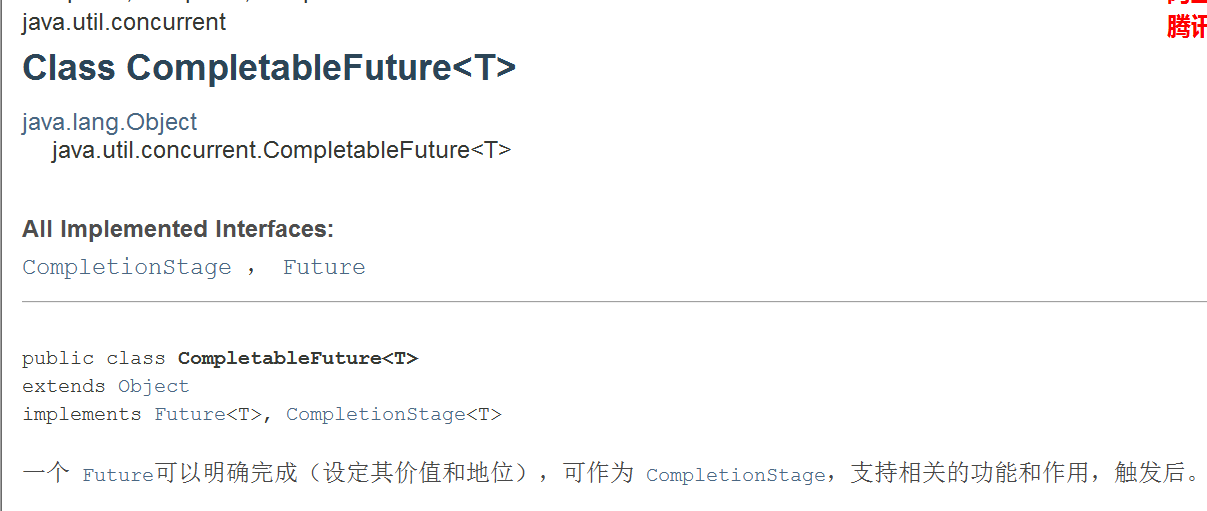1207x511 pixels.
Task: Click CompletionStage under All Implemented Interfaces
Action: 127,267
